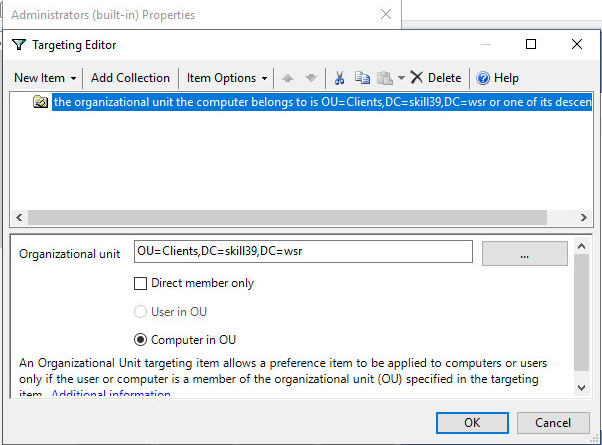Click down arrow of details vertical scrollbar
Viewport: 602px width, 445px height.
pos(581,388)
